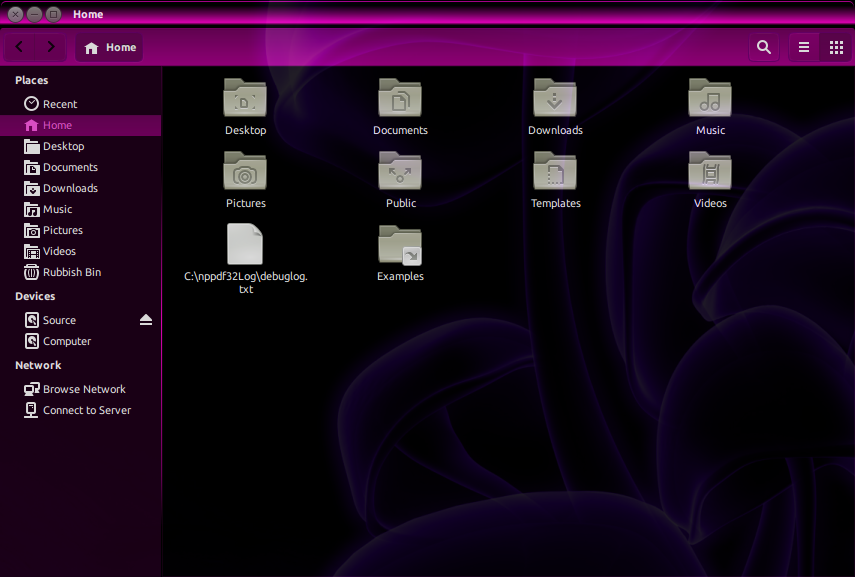Maximize the Home window
Viewport: 855px width, 577px height.
53,14
